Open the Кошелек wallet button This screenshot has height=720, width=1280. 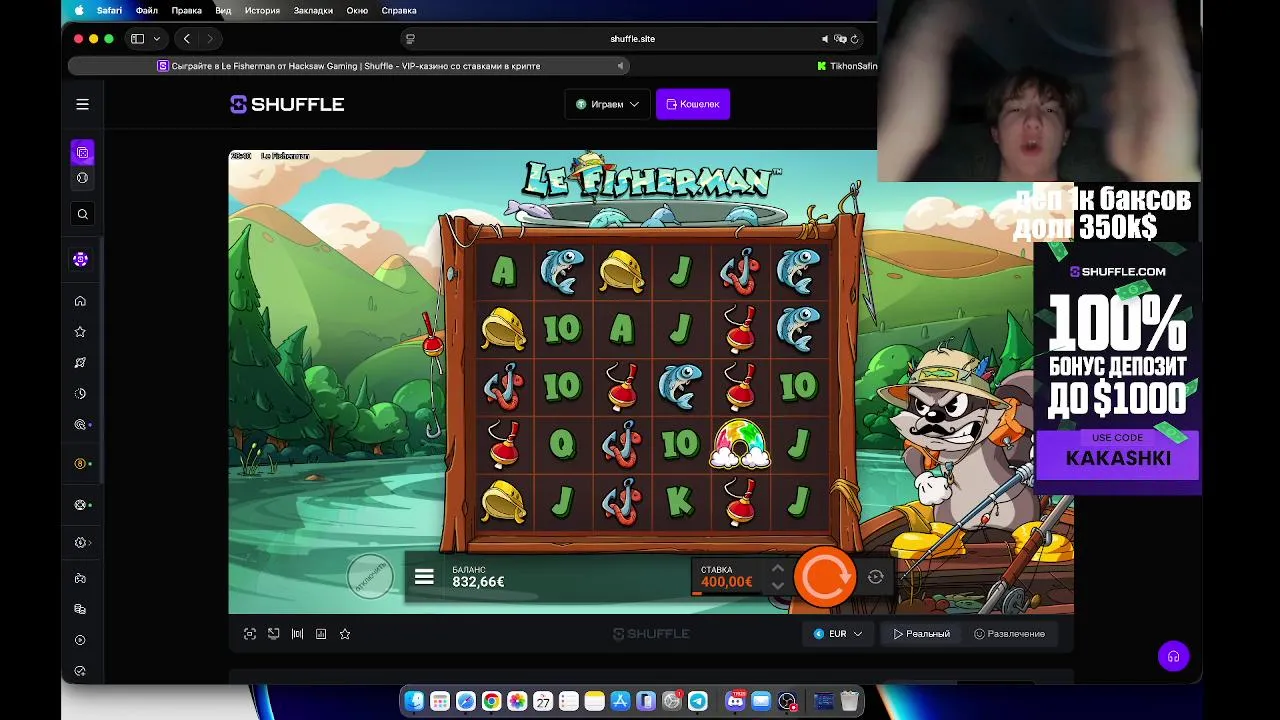point(693,104)
